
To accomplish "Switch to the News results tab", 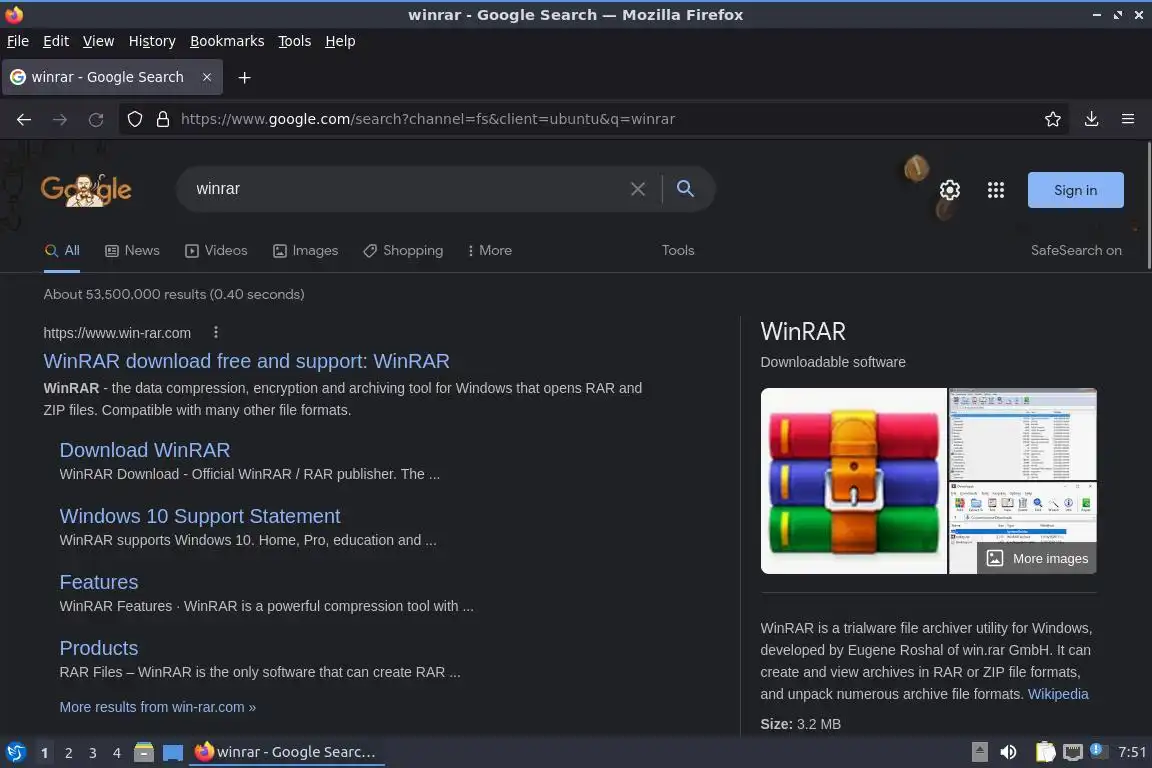I will 132,251.
